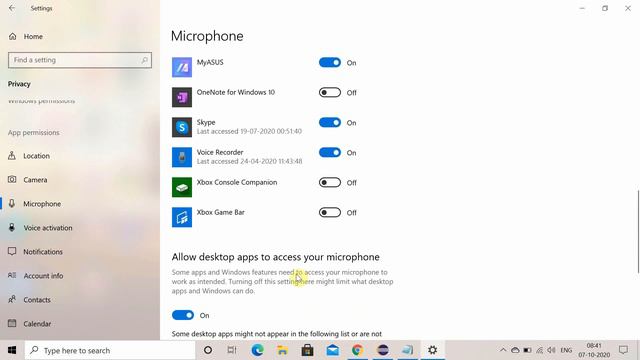Click the Voice Recorder app icon

point(182,157)
